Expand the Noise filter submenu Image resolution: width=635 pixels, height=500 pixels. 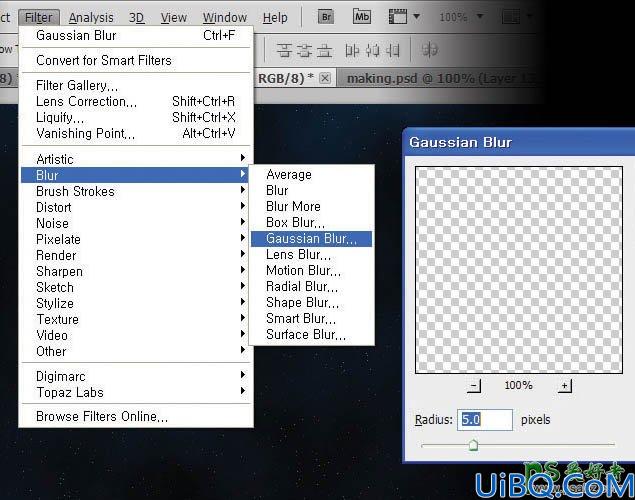point(136,223)
